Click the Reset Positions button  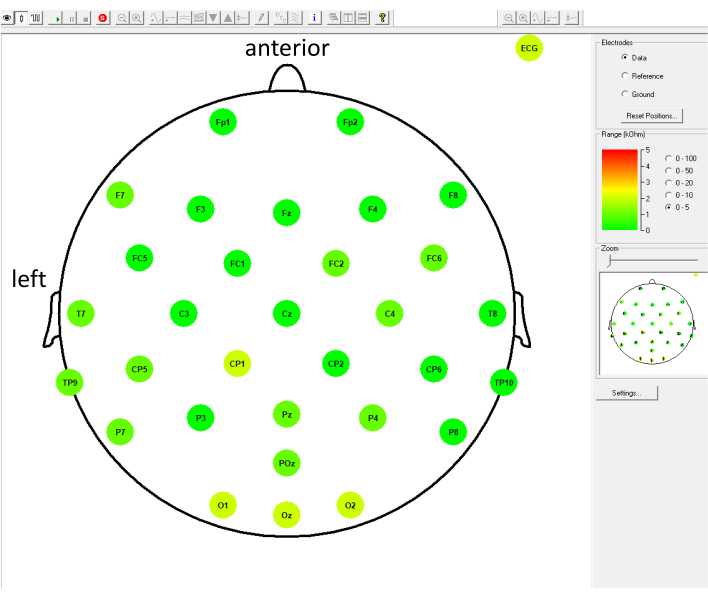(x=652, y=116)
